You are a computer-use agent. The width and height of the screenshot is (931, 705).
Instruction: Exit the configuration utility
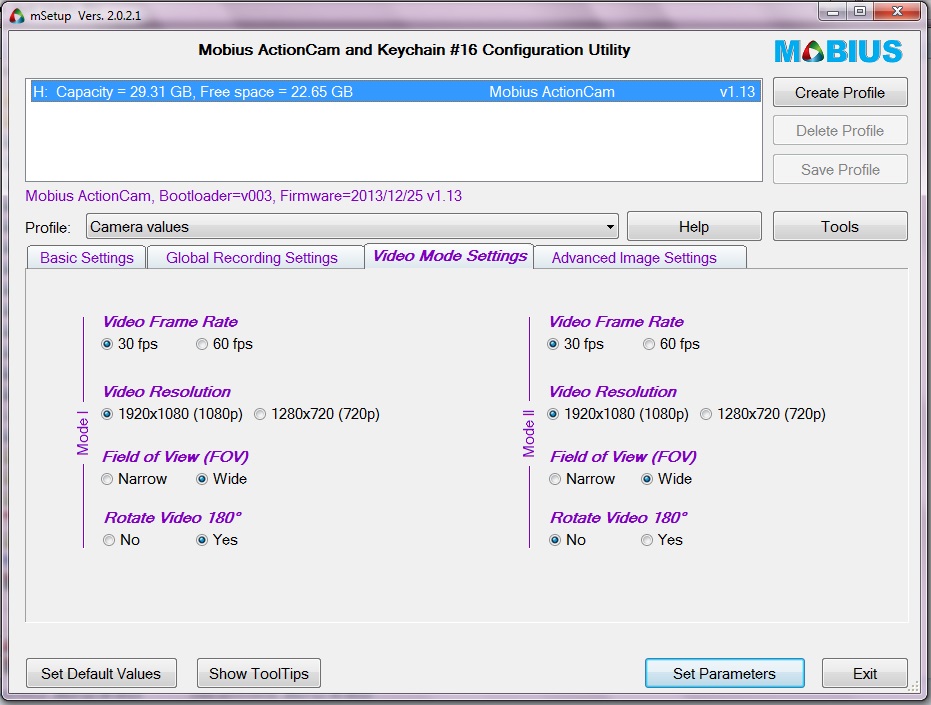(864, 674)
